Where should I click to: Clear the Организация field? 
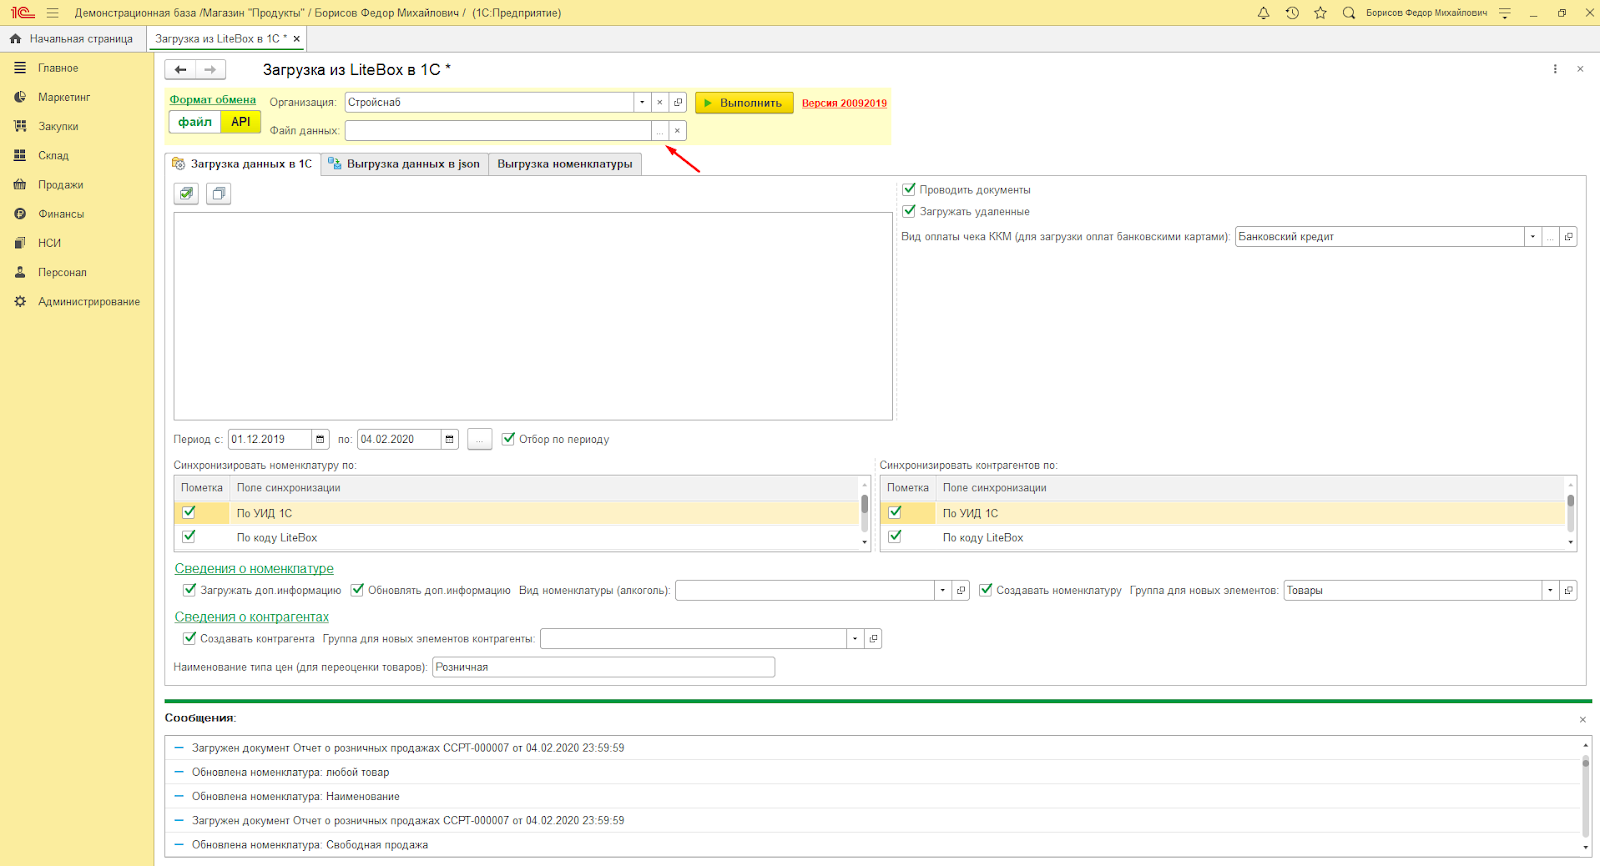660,102
